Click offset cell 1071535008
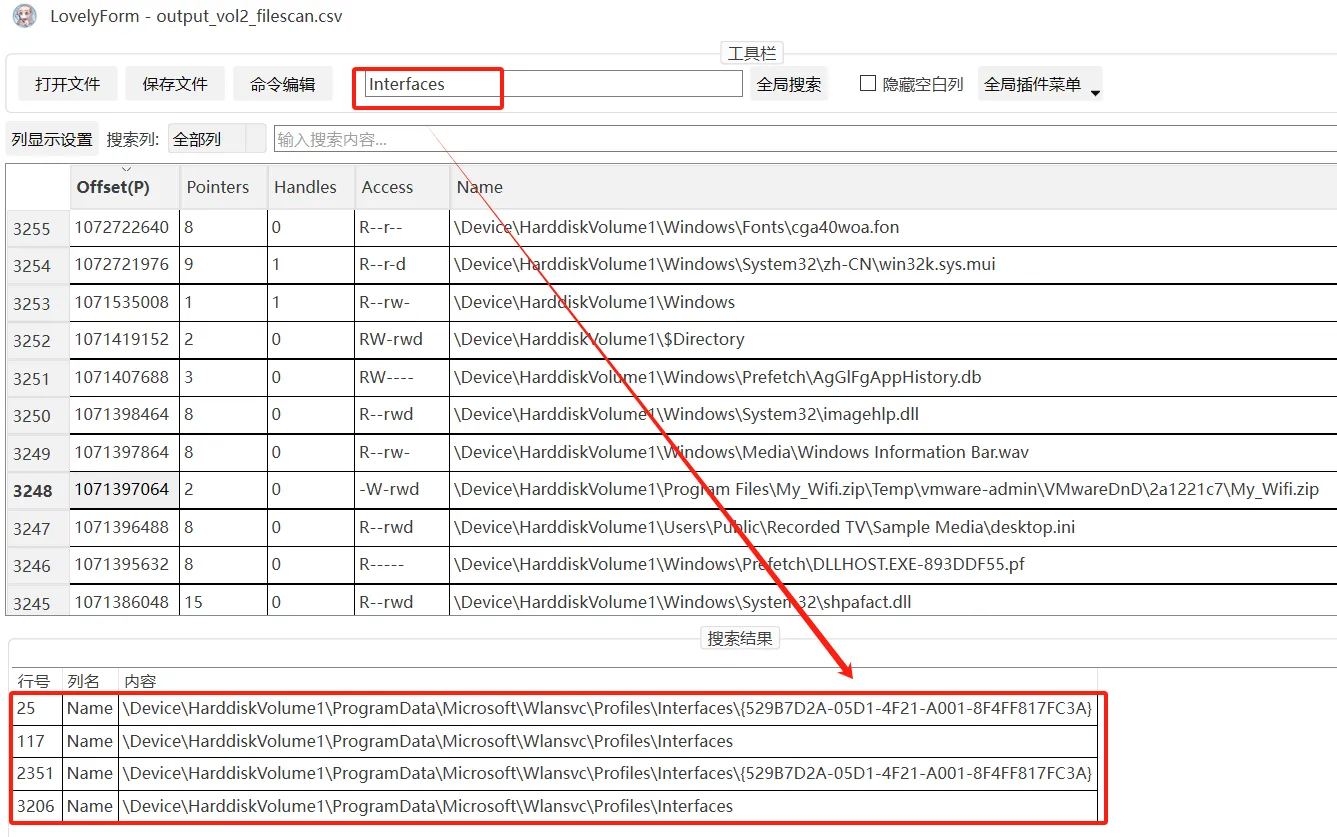The height and width of the screenshot is (837, 1337). point(125,302)
